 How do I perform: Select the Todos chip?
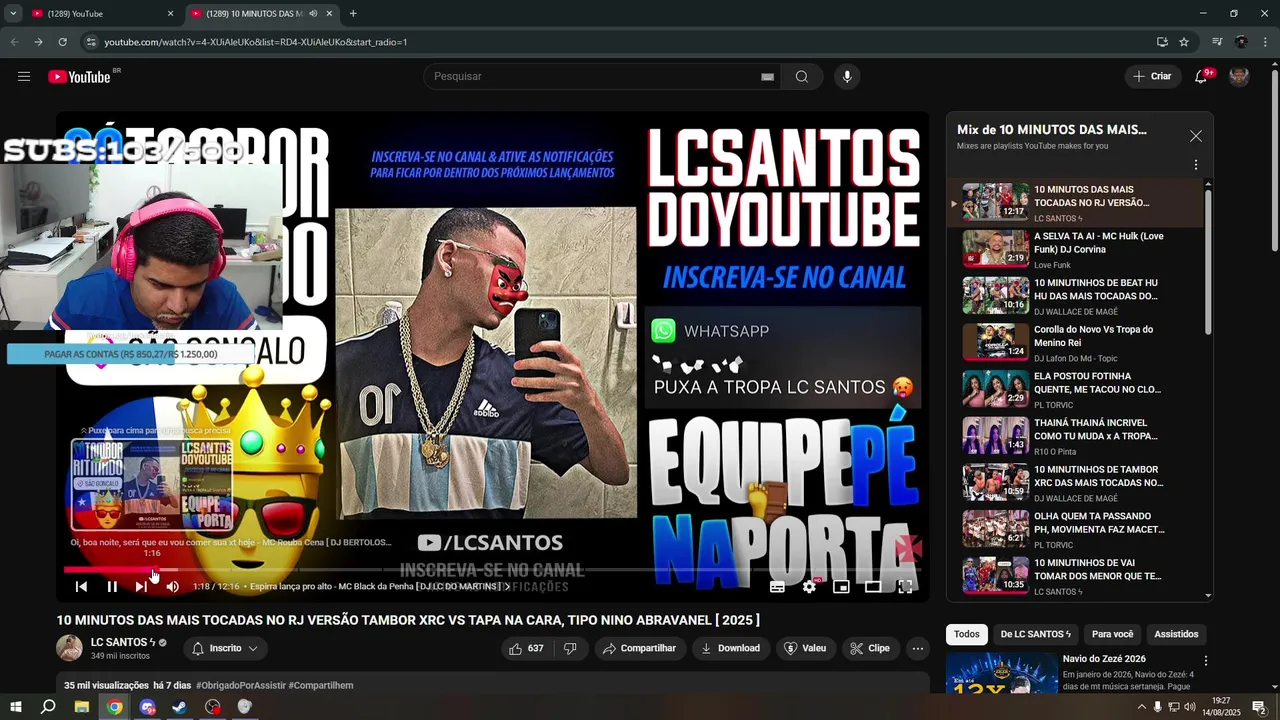pos(966,634)
